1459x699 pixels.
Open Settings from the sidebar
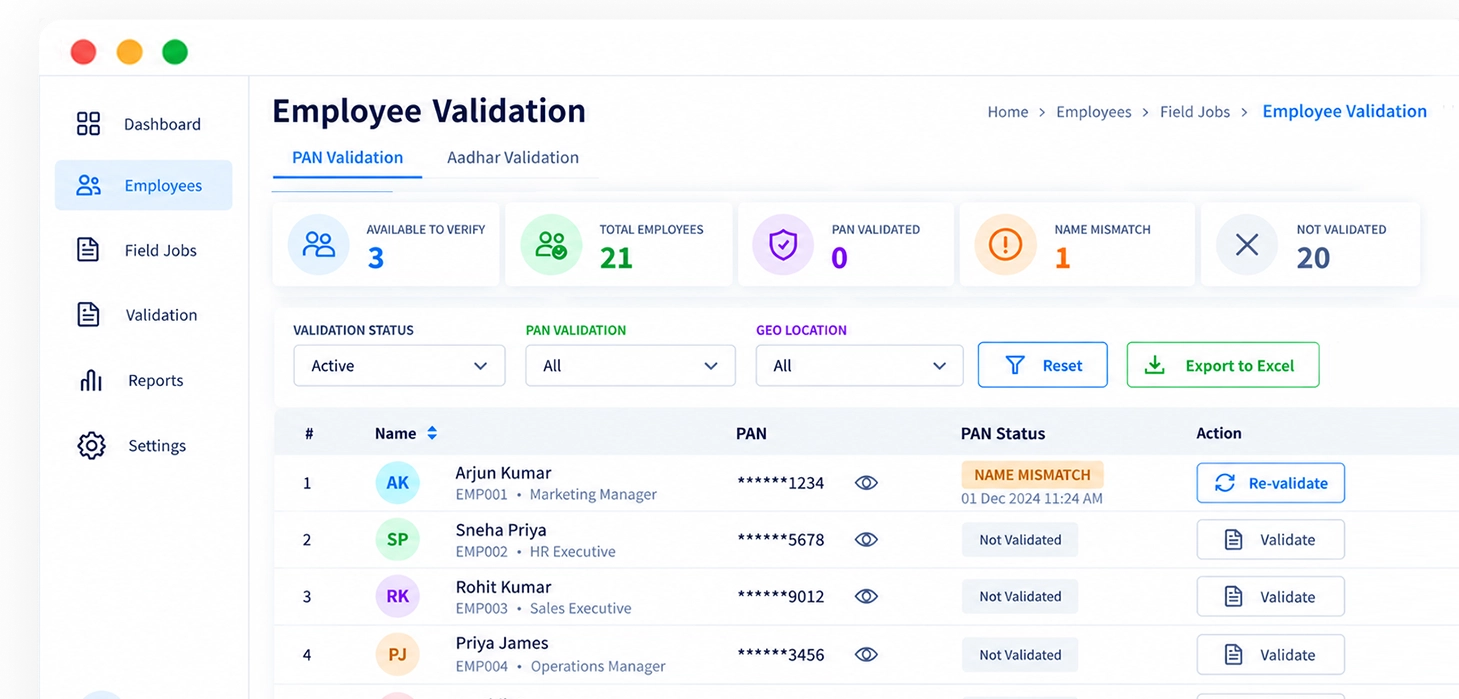143,445
